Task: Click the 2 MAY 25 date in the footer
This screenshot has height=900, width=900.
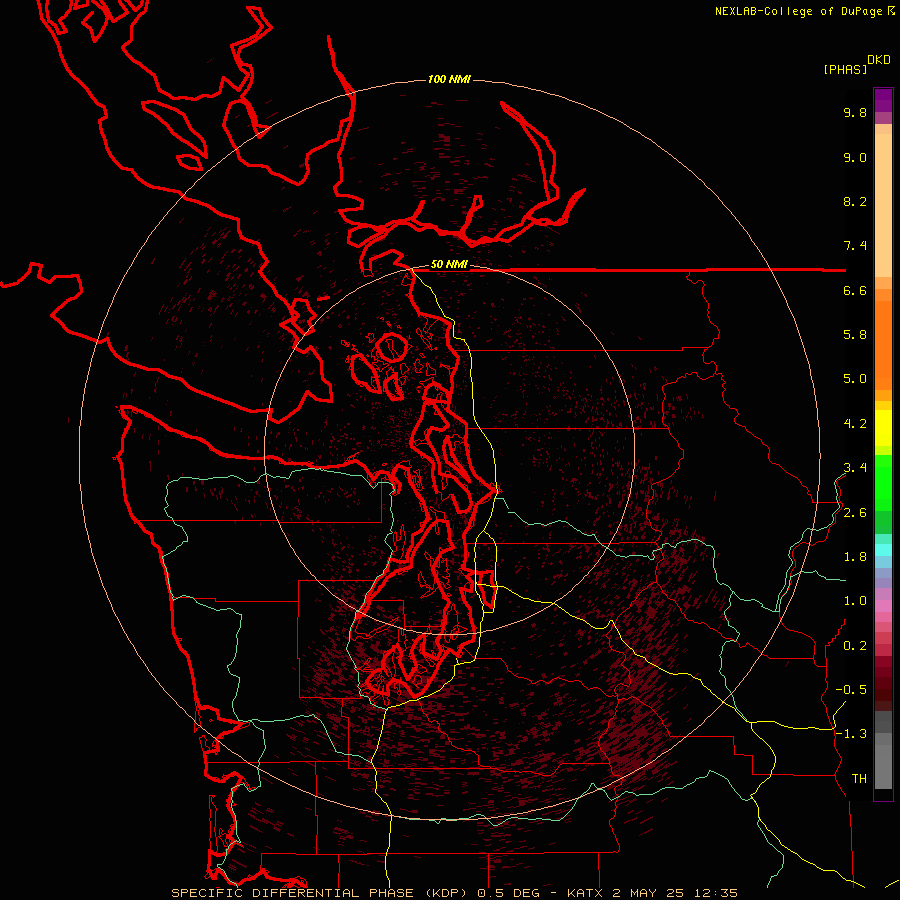Action: click(x=647, y=893)
